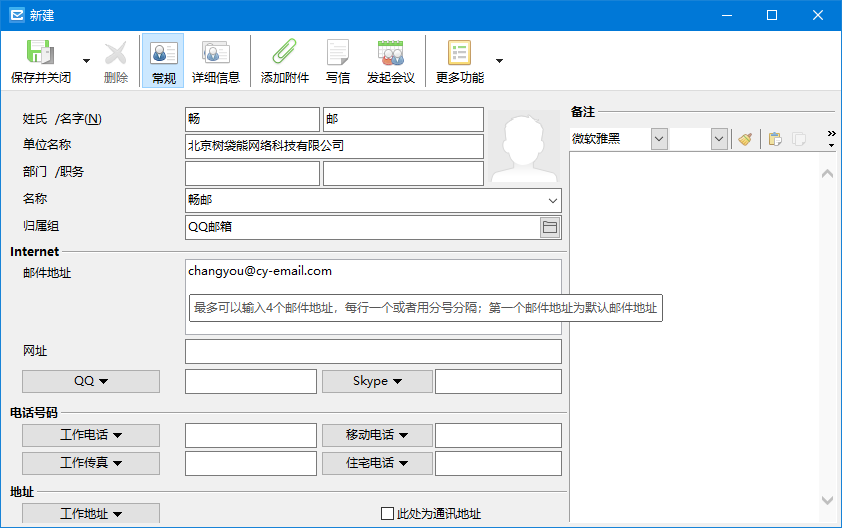Click the contact avatar photo placeholder
Viewport: 842px width, 528px height.
[524, 147]
